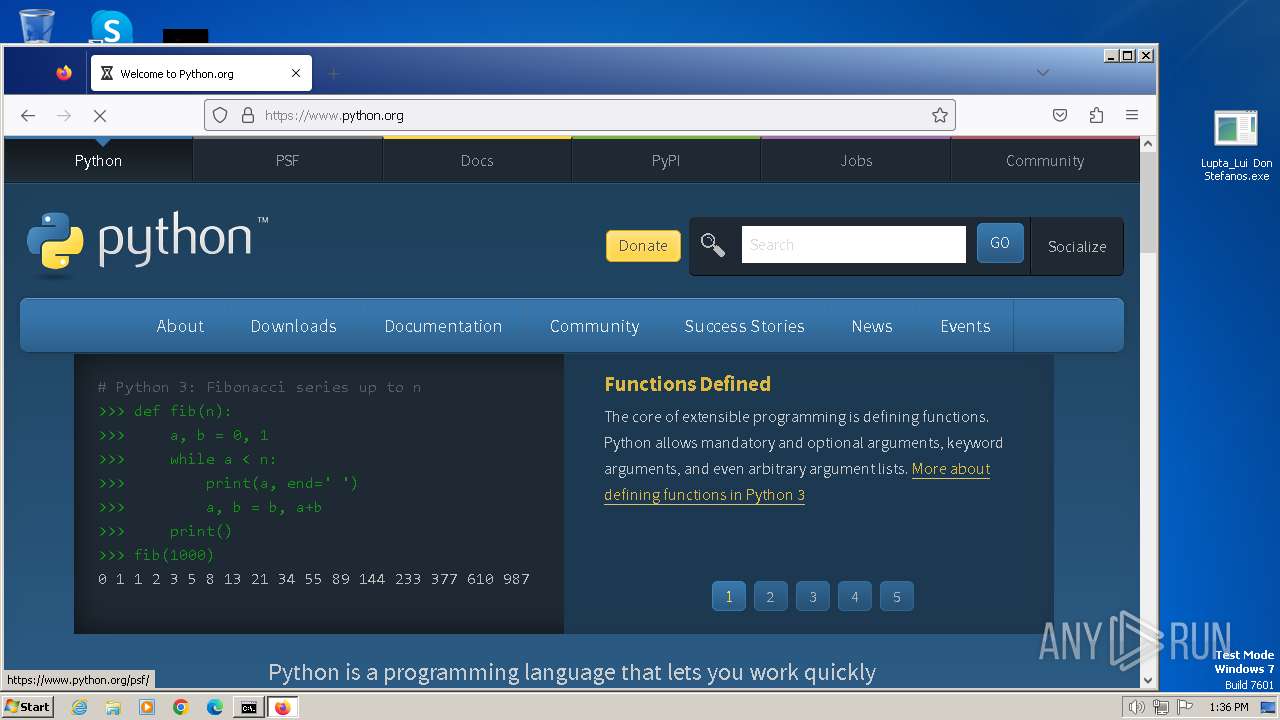1280x720 pixels.
Task: Click the python logo image
Action: [x=147, y=241]
